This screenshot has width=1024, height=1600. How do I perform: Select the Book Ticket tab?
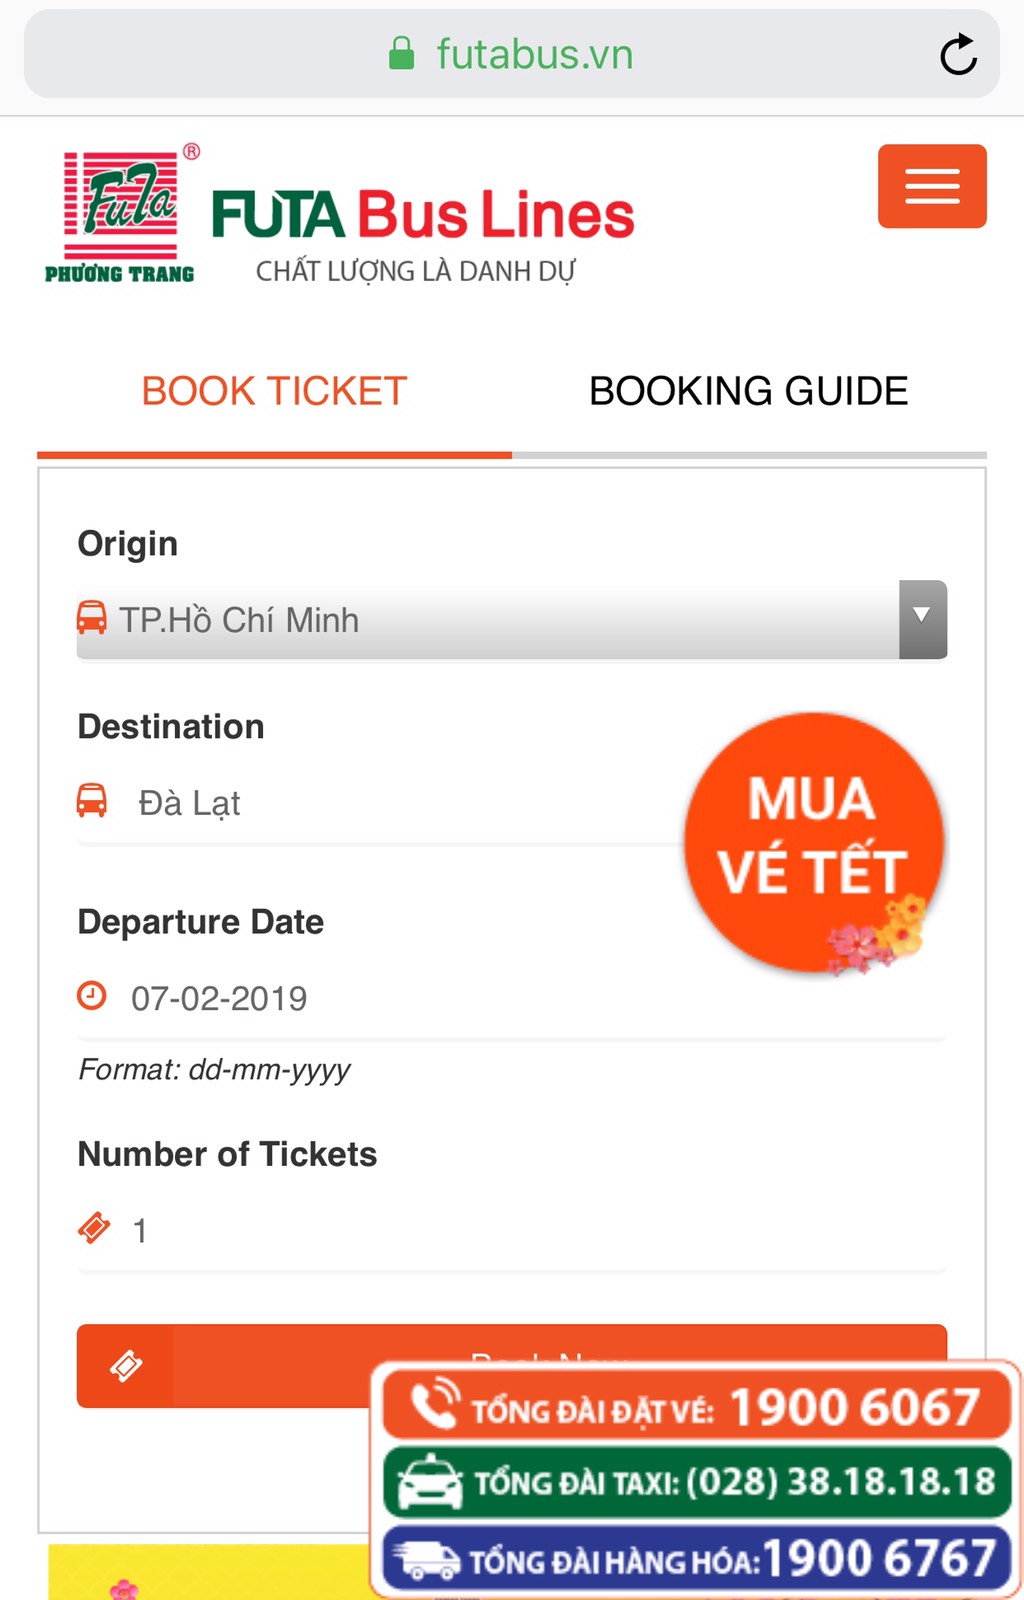[274, 392]
